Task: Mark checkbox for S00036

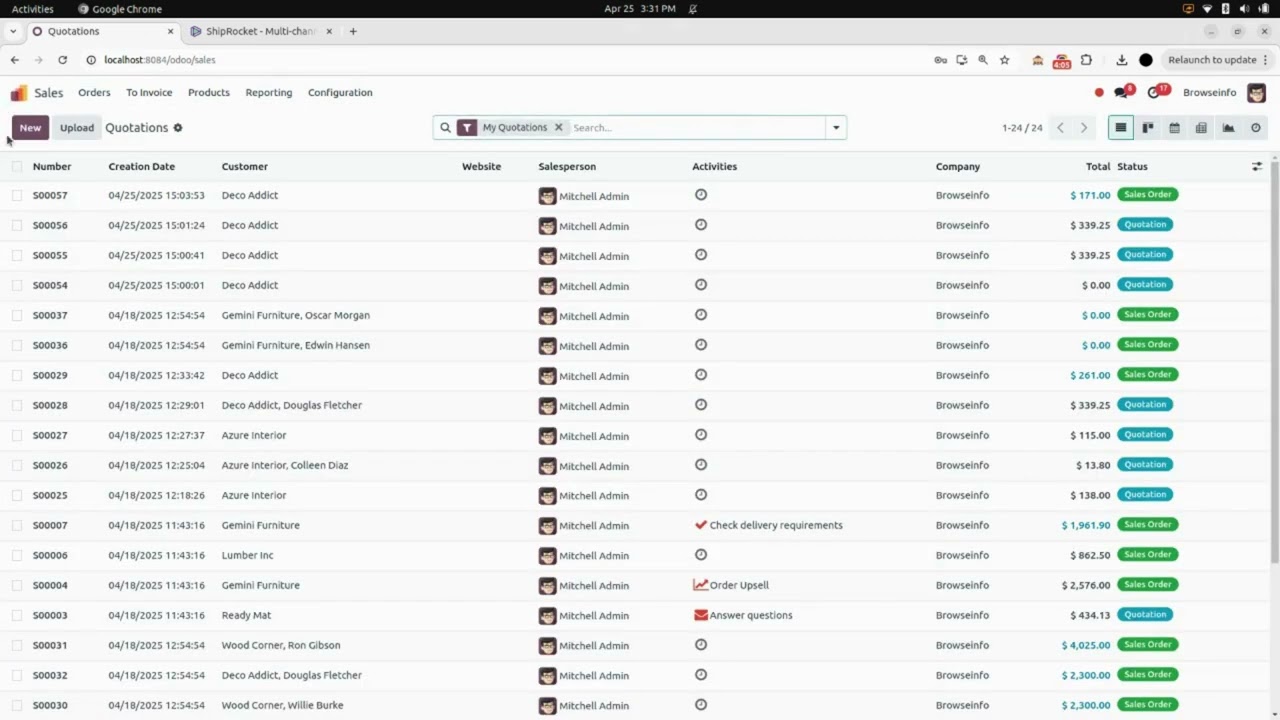Action: 17,345
